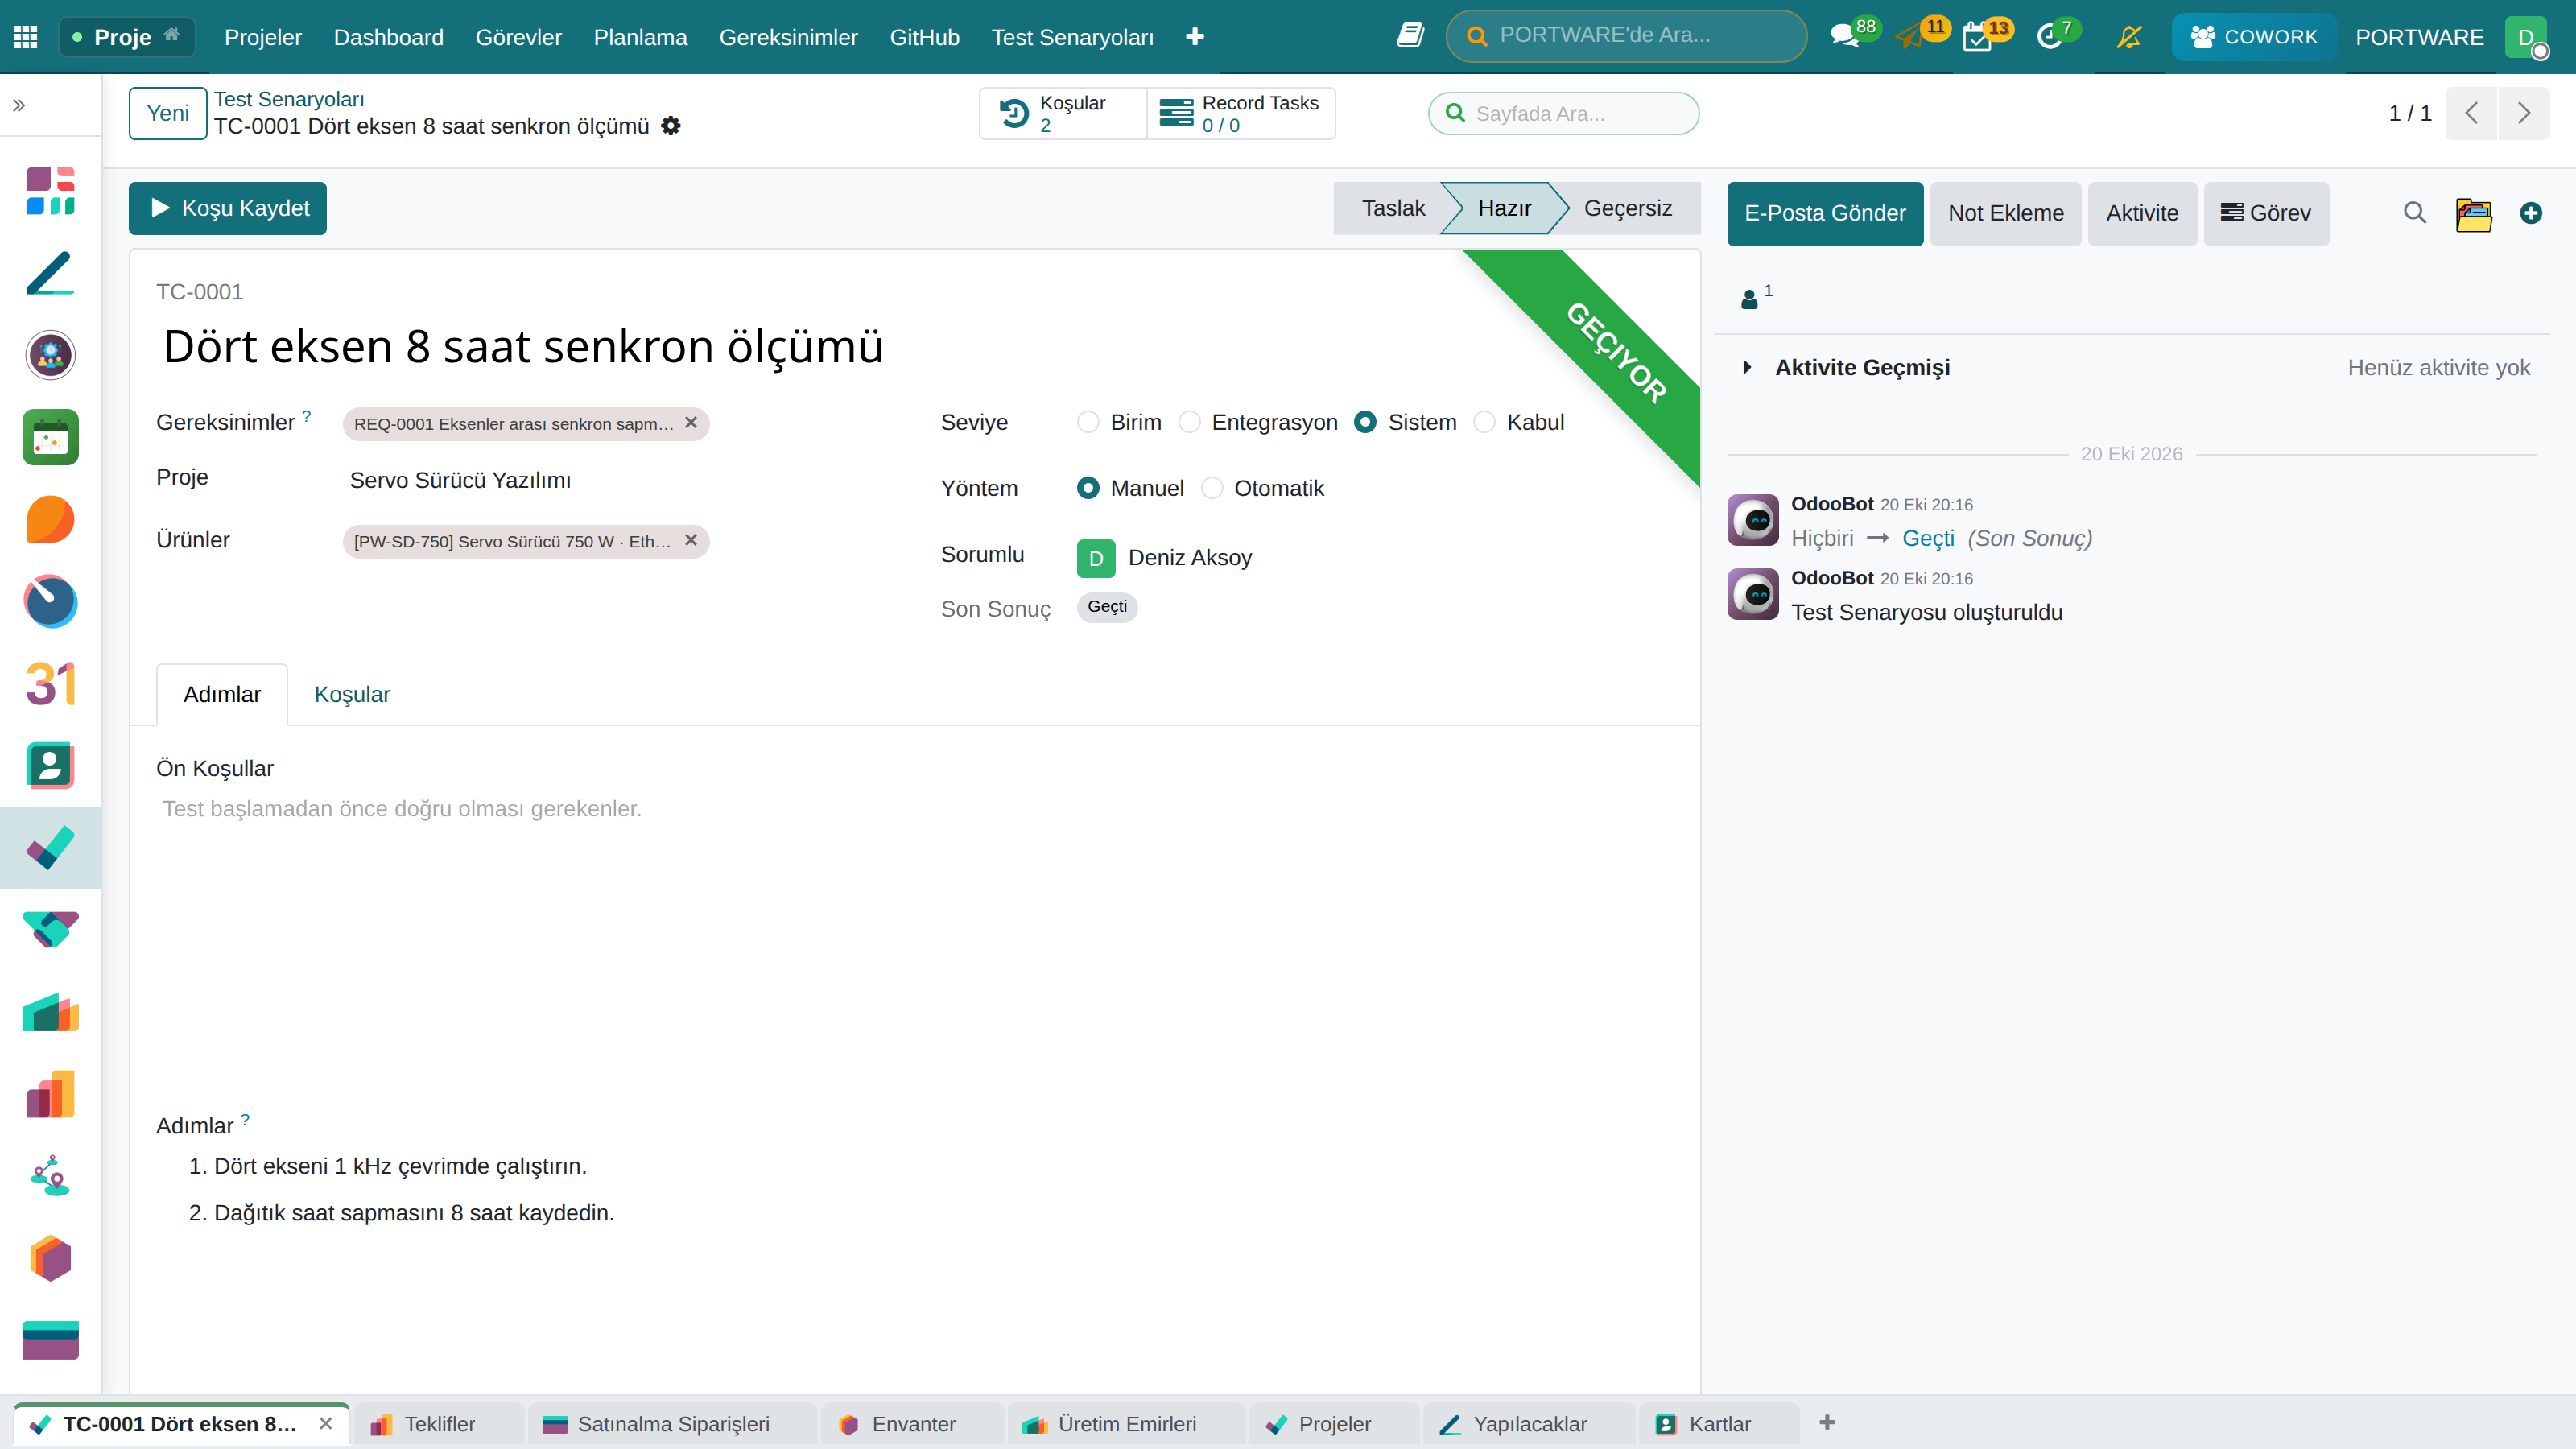Image resolution: width=2576 pixels, height=1449 pixels.
Task: Click the knowledge book icon in top bar
Action: tap(1410, 36)
